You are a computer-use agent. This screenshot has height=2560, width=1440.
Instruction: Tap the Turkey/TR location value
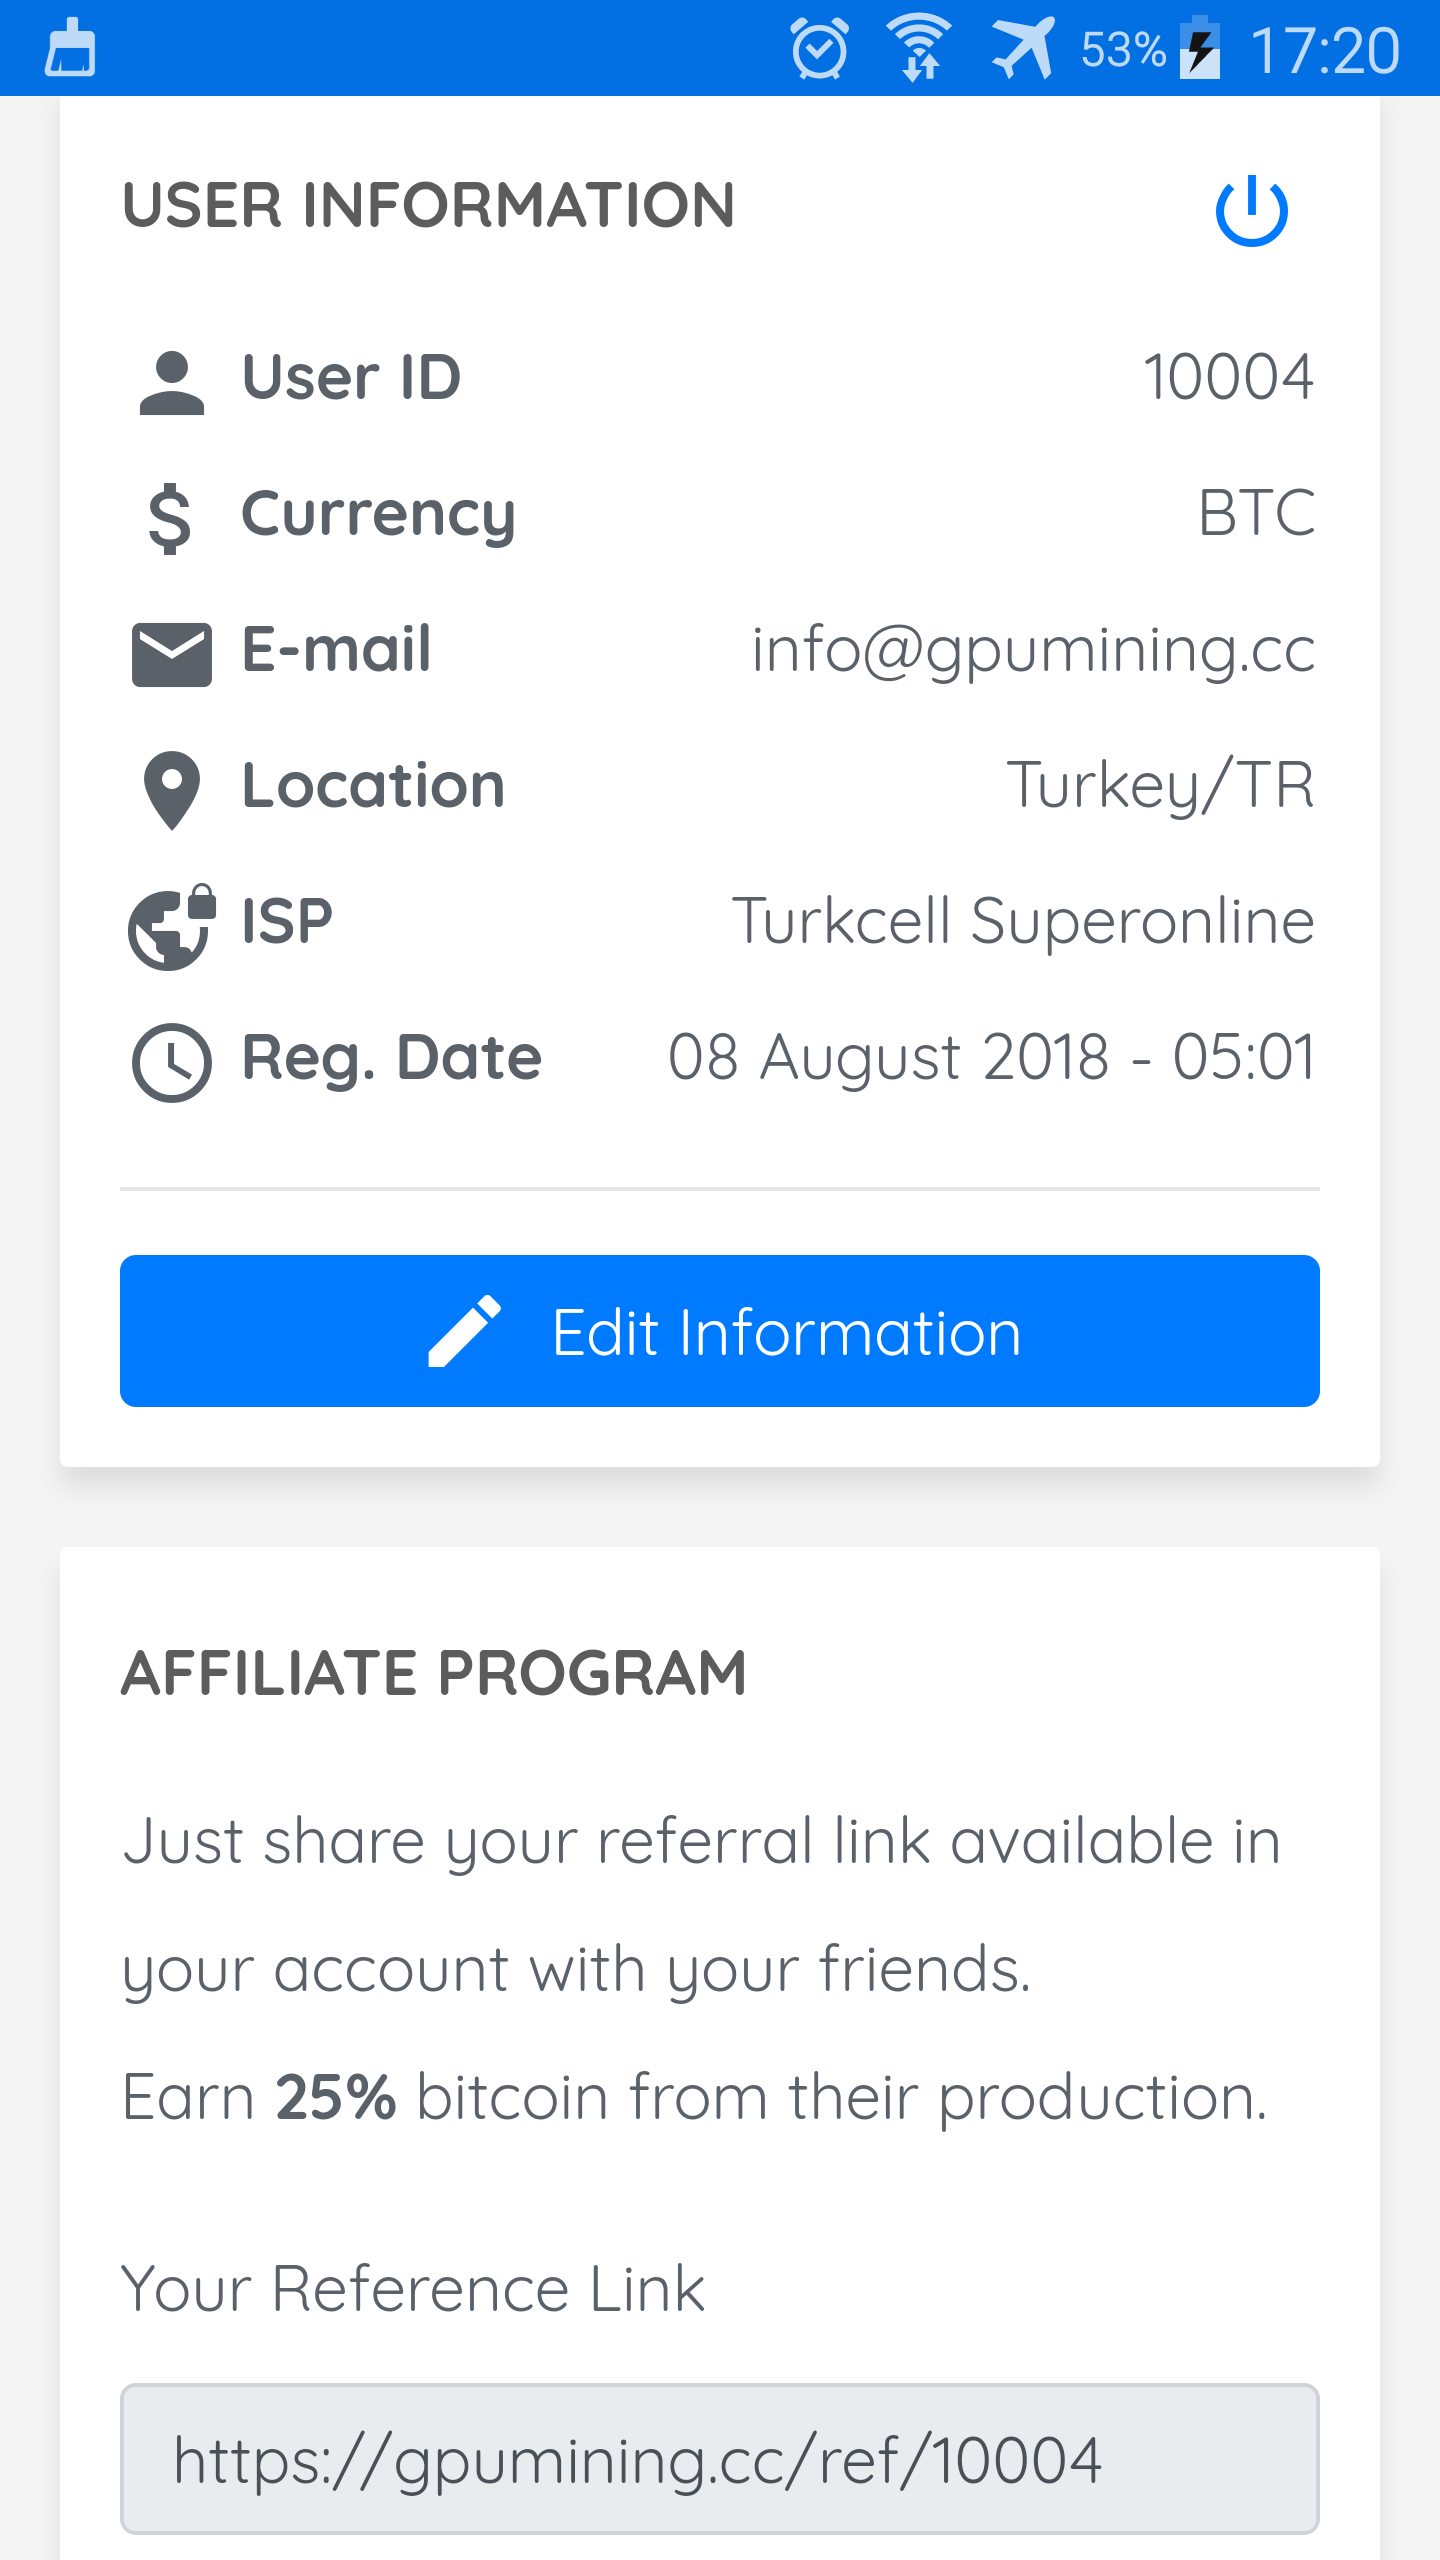pos(1160,786)
